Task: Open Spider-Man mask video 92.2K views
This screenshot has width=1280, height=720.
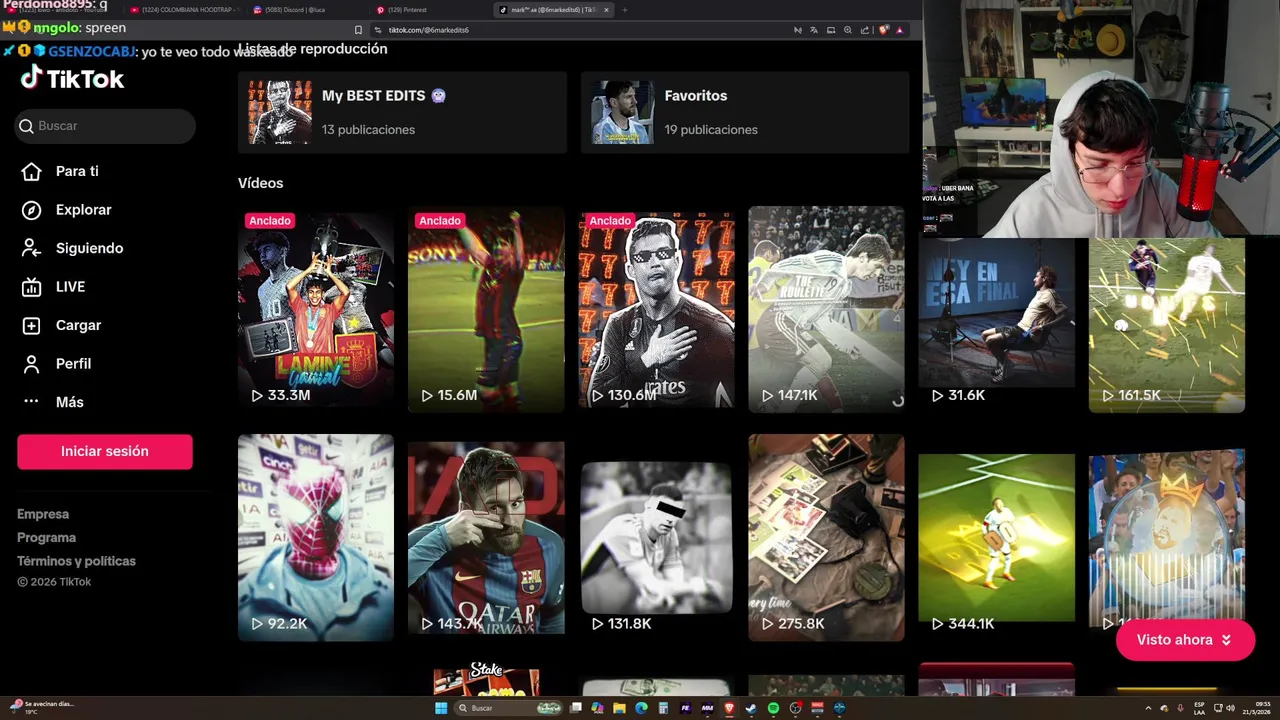Action: point(316,537)
